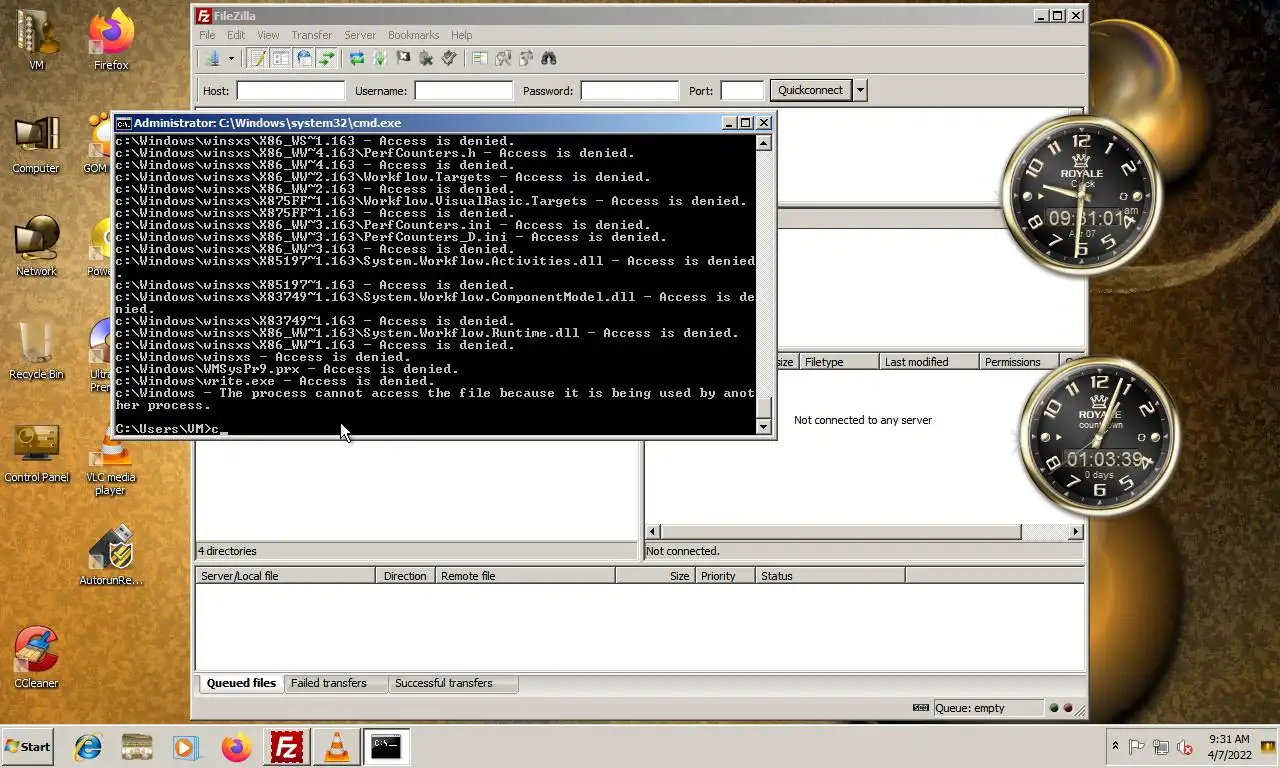The height and width of the screenshot is (768, 1280).
Task: Open the Site Manager in FileZilla
Action: (212, 58)
